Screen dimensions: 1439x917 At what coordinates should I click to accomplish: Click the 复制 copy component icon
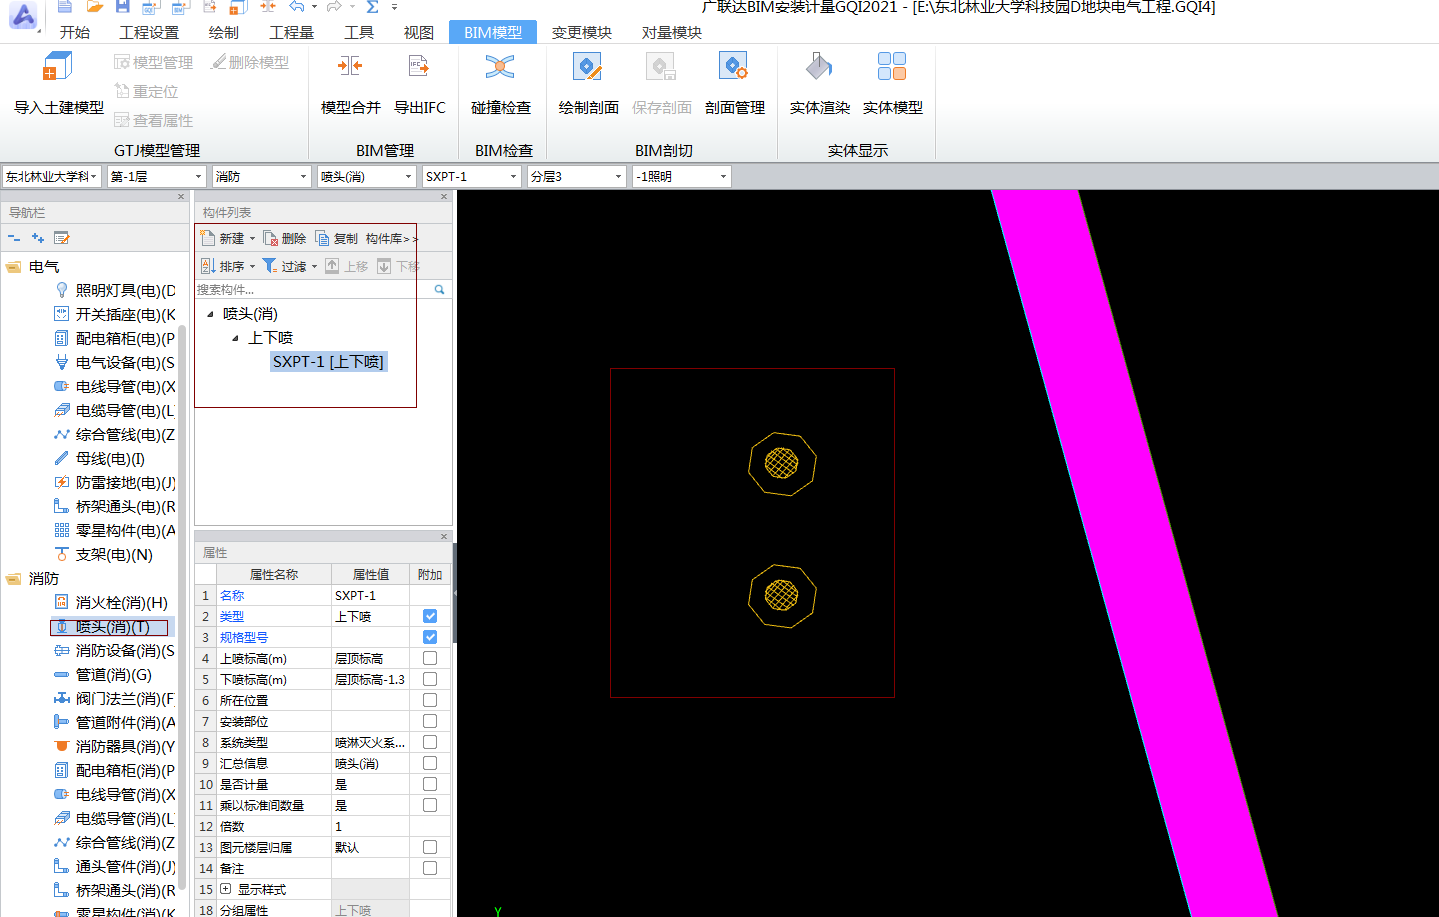coord(322,238)
